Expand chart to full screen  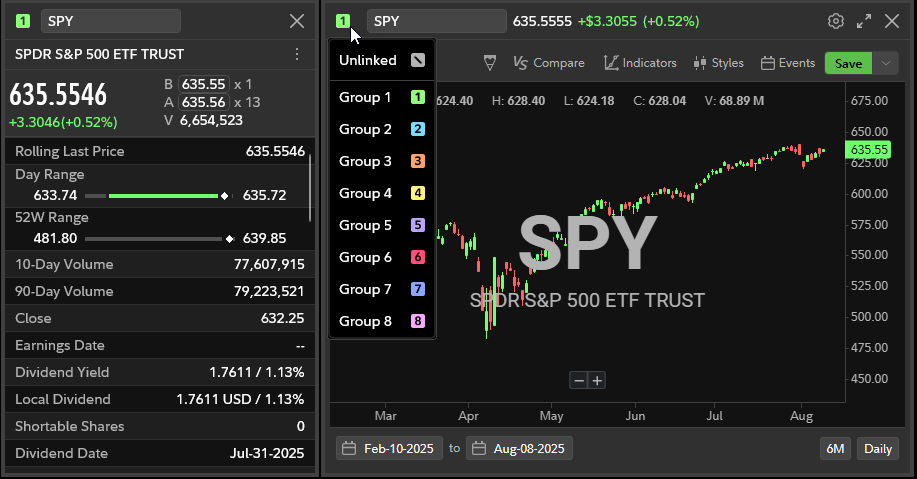(x=864, y=21)
